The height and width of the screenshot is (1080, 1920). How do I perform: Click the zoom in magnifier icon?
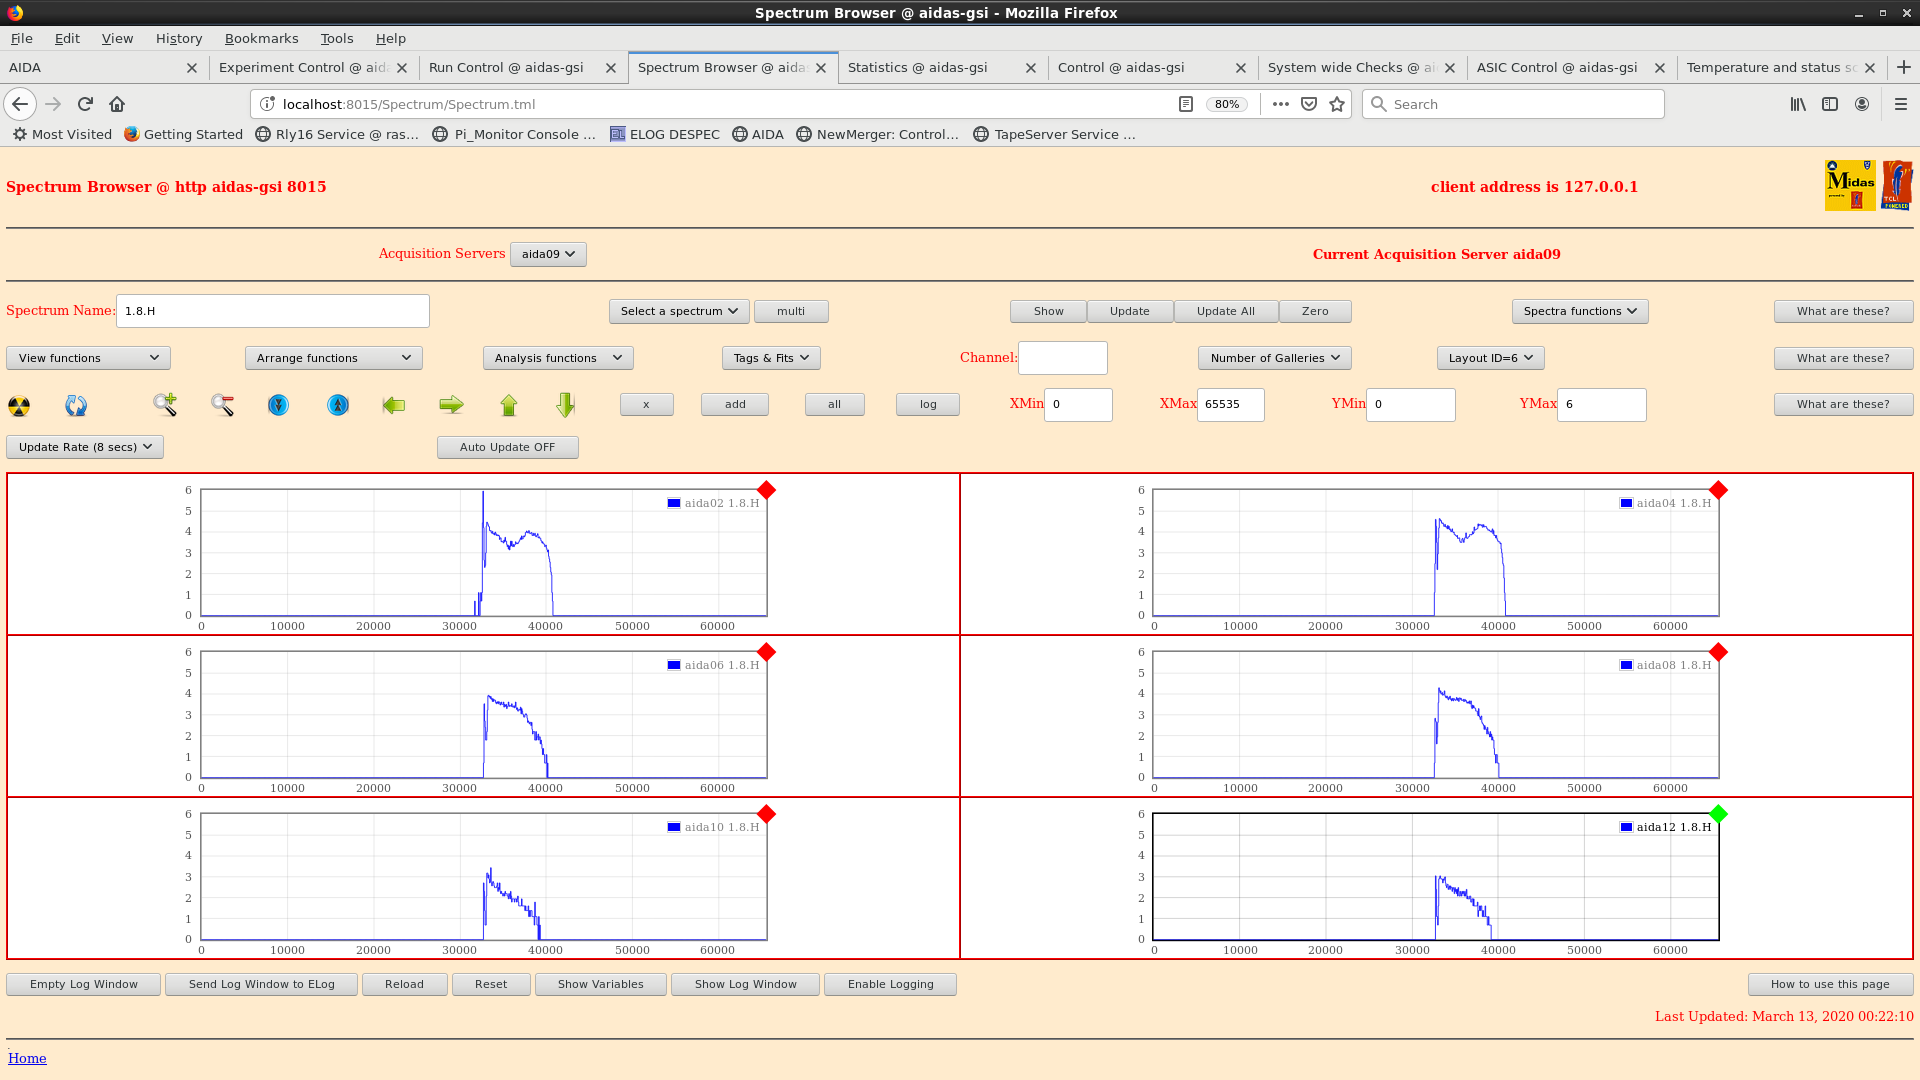coord(165,404)
